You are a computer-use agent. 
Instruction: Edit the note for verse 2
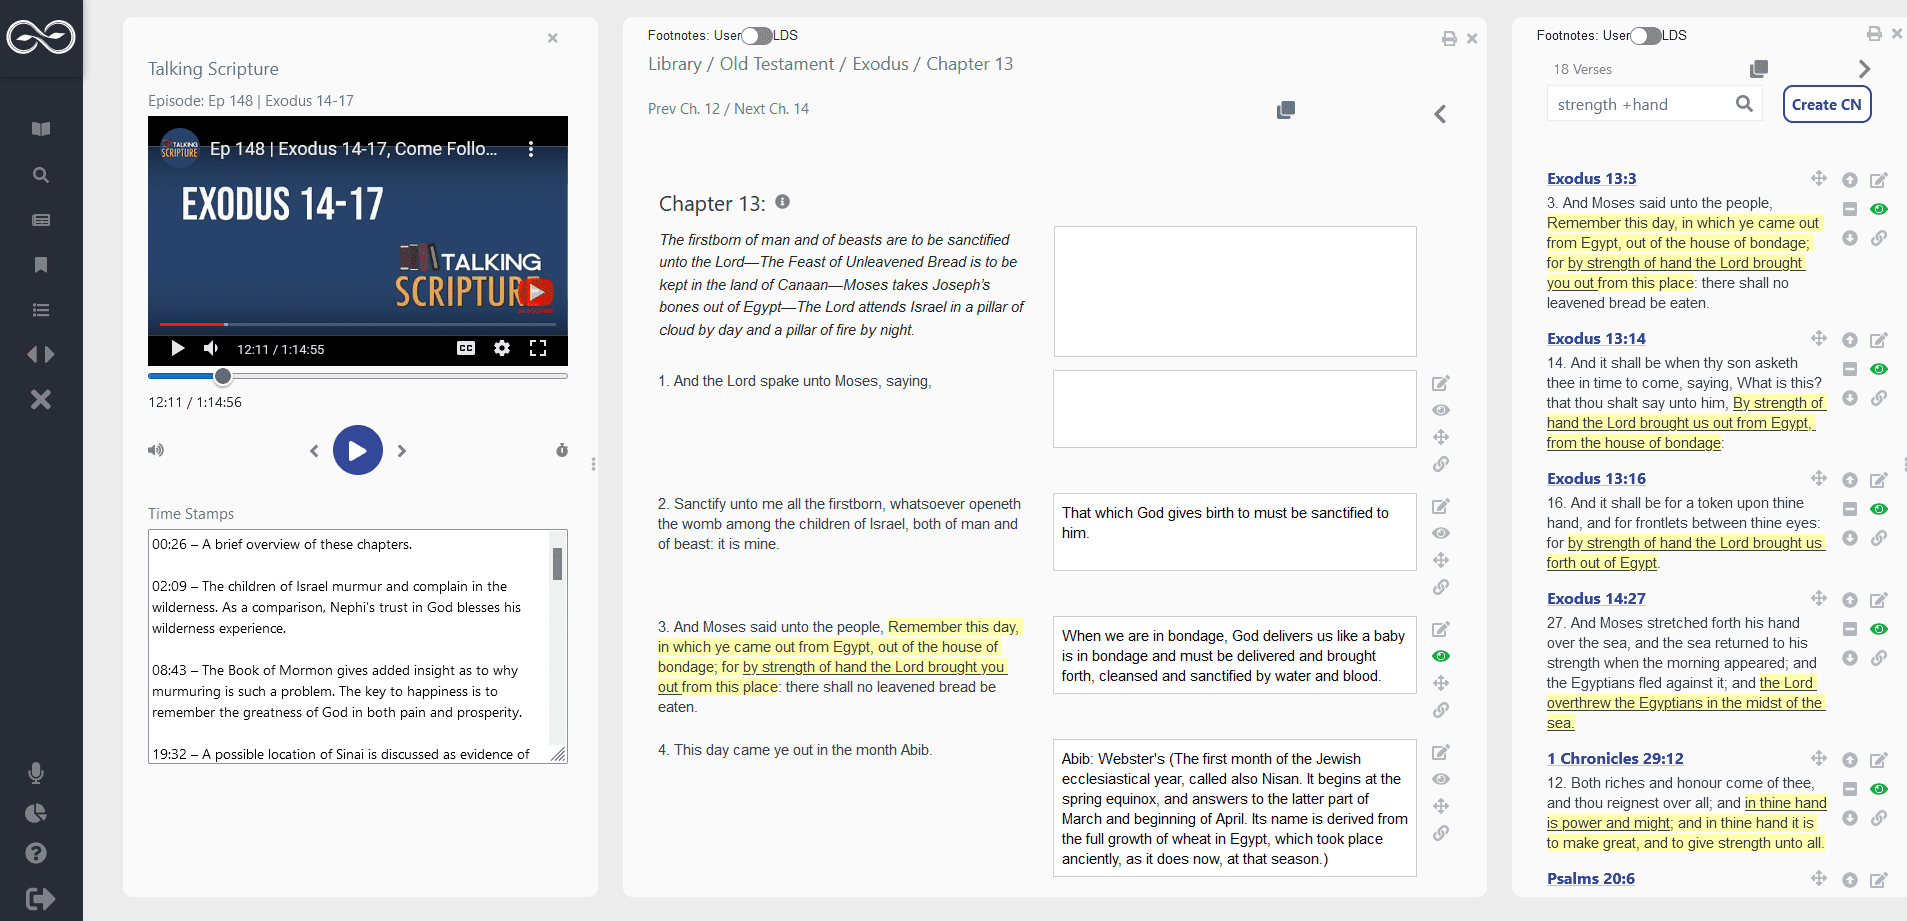tap(1441, 506)
